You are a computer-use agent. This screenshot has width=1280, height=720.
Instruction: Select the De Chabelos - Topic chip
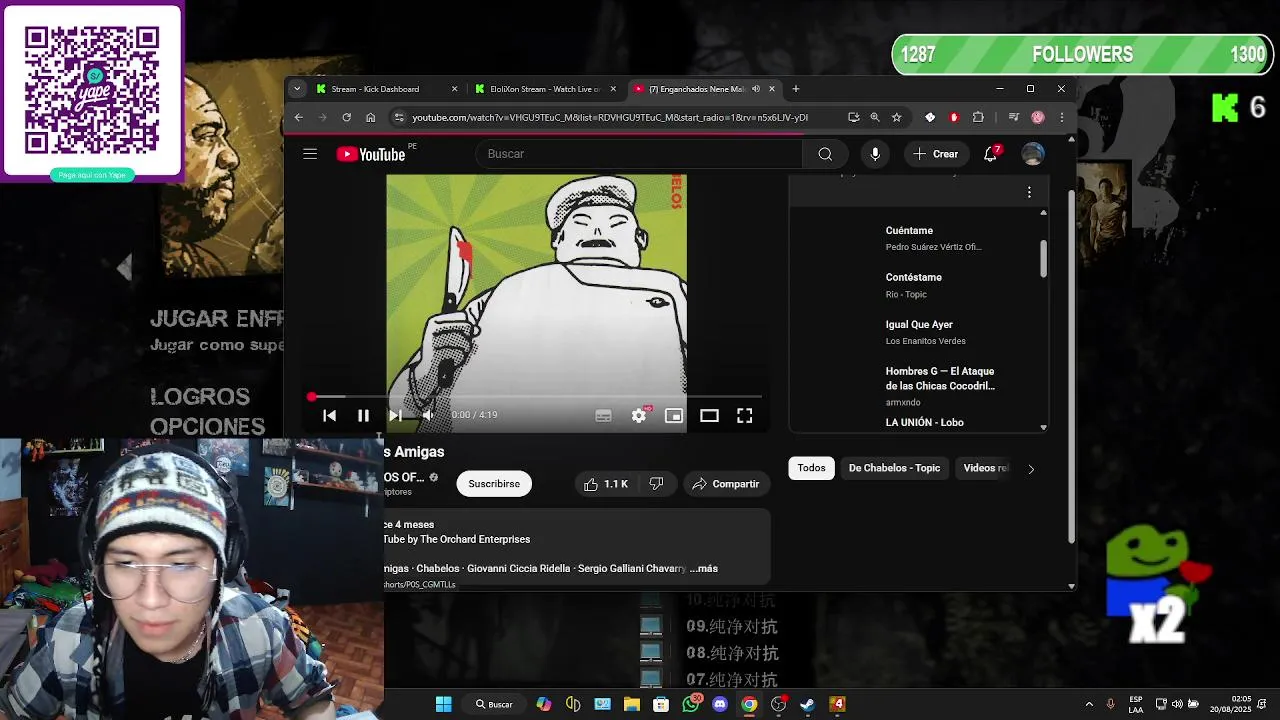pyautogui.click(x=894, y=468)
